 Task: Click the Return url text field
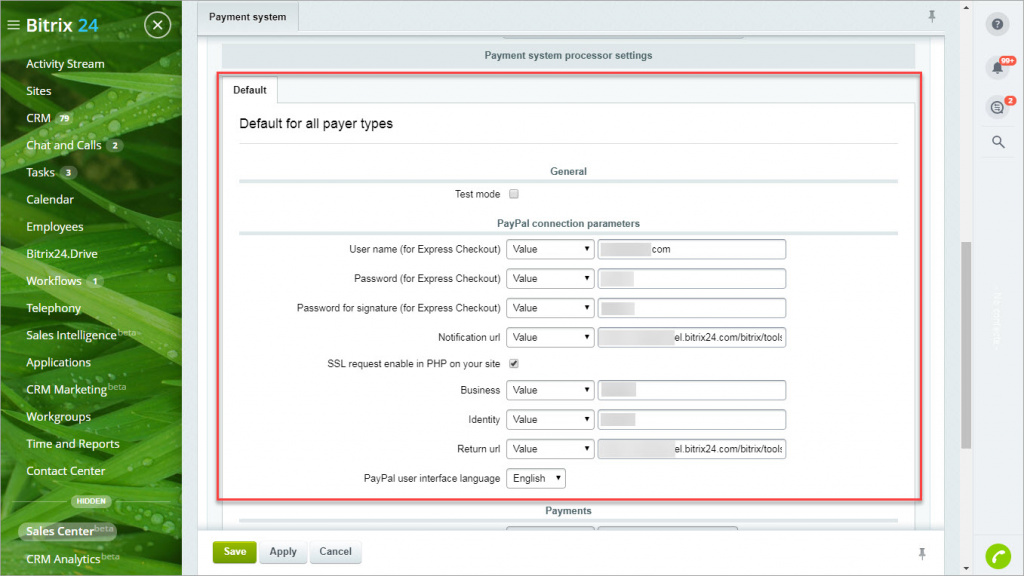(x=692, y=449)
